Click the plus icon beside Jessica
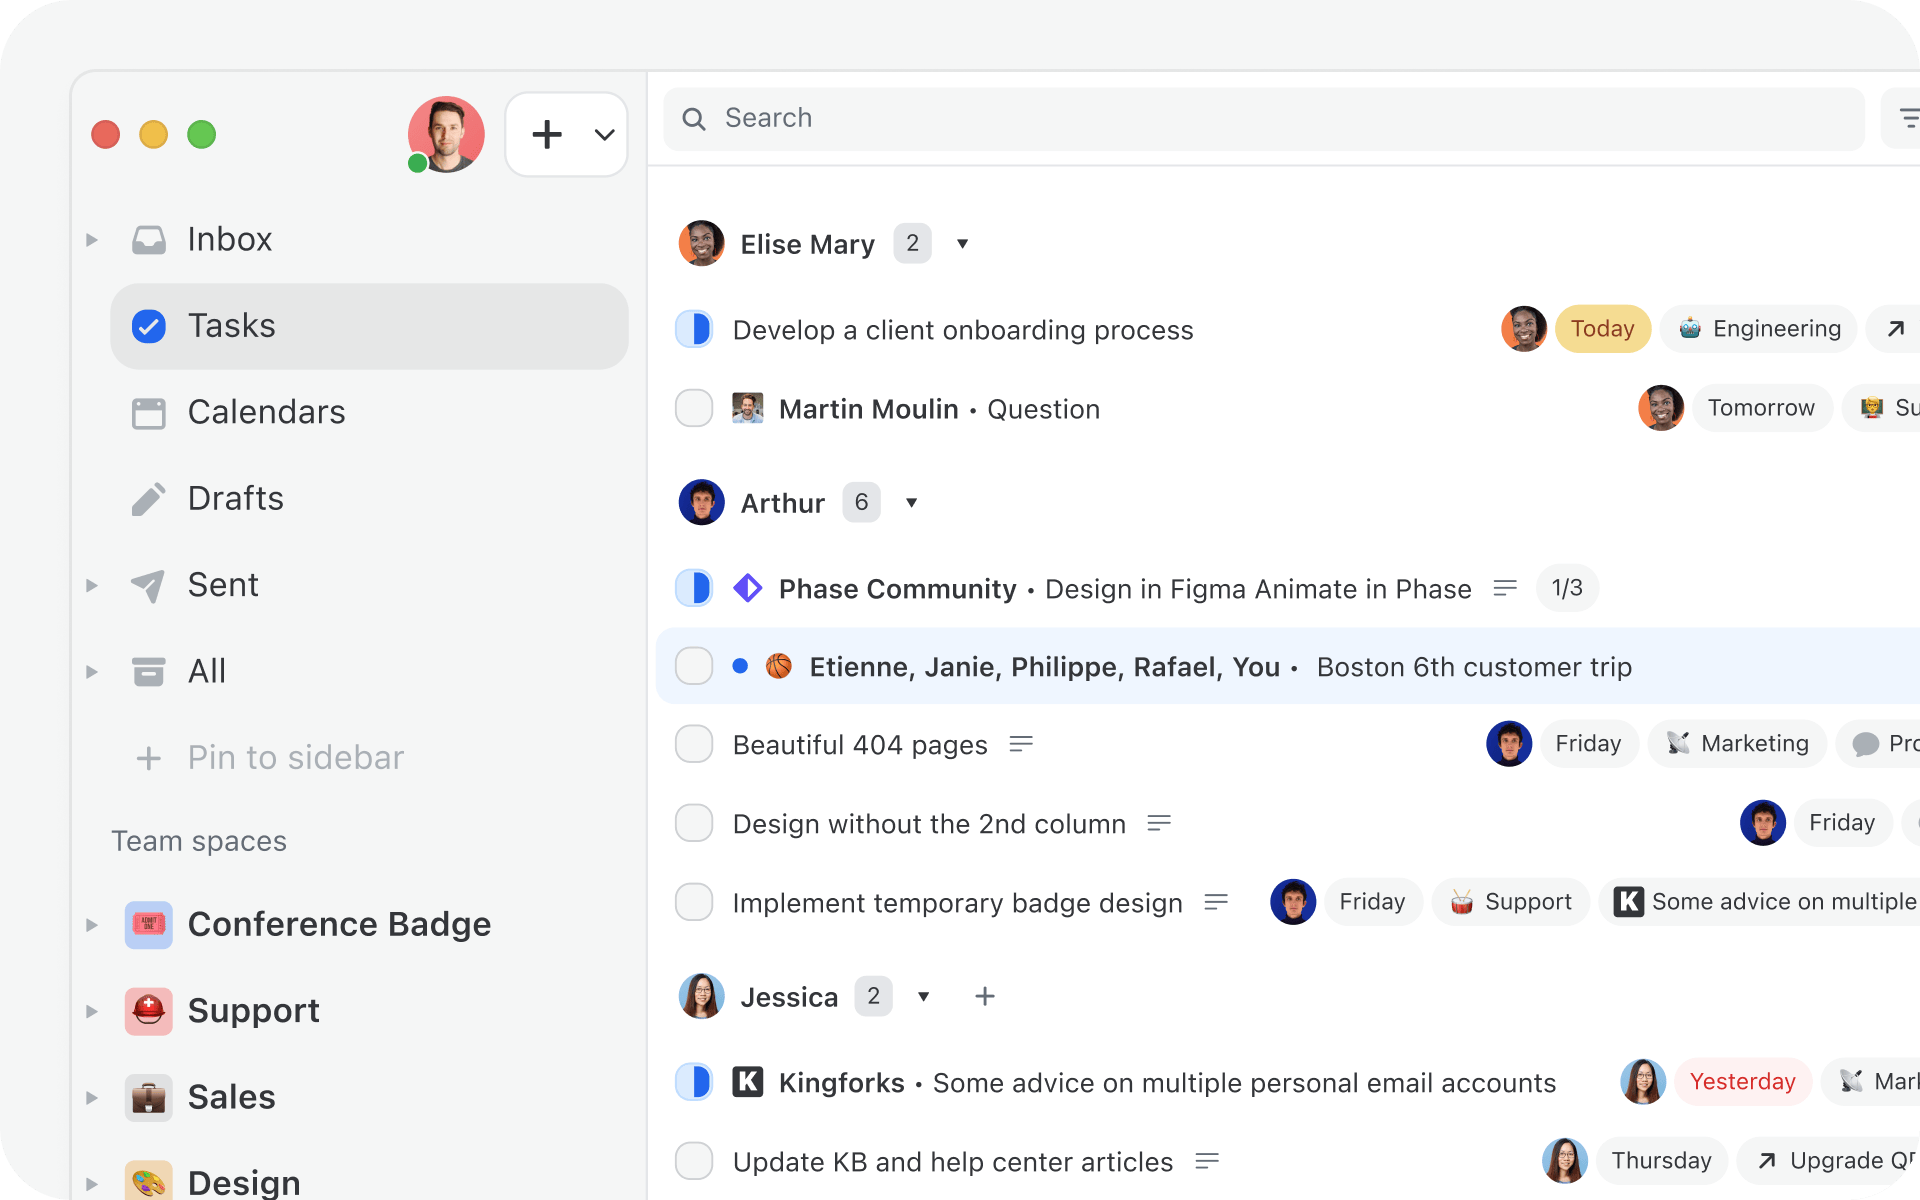The height and width of the screenshot is (1200, 1920). (x=984, y=996)
